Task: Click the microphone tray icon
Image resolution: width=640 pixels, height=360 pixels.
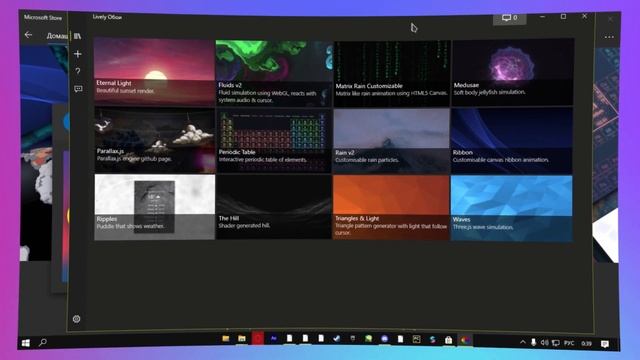Action: click(533, 342)
